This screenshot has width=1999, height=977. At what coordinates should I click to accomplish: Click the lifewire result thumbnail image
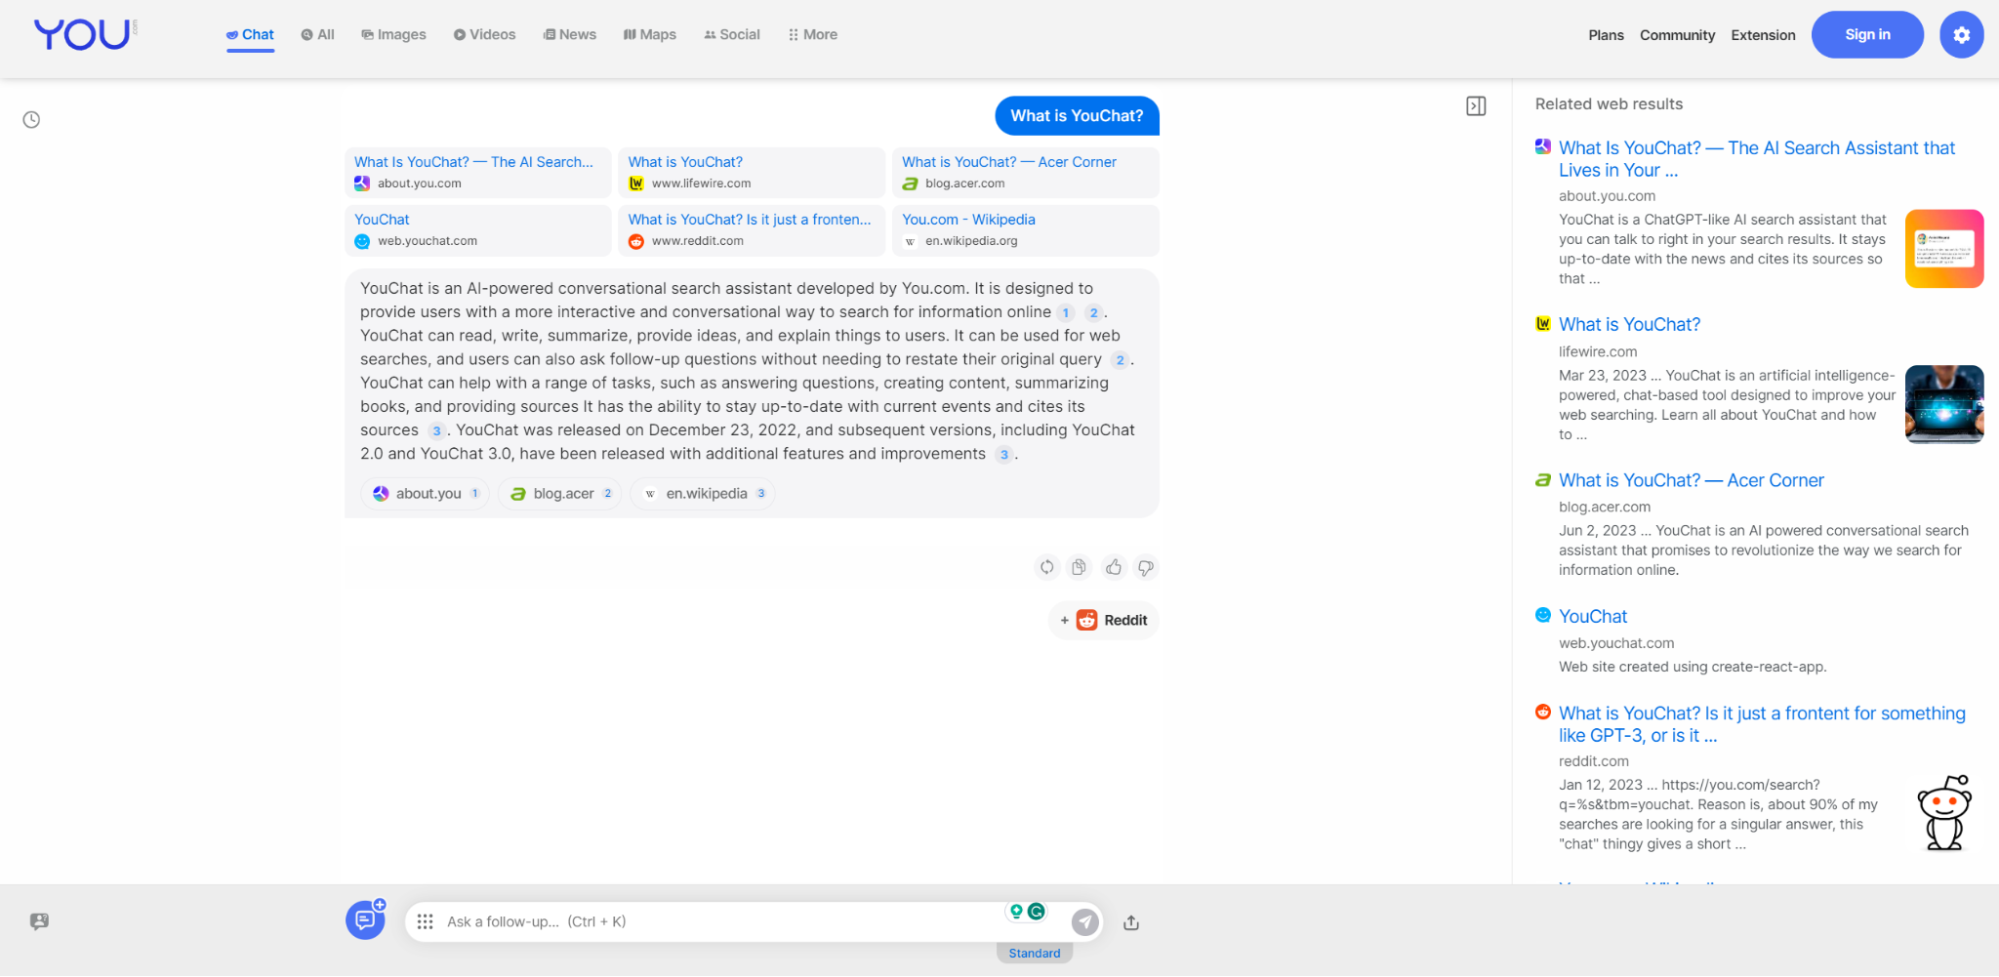pos(1944,404)
